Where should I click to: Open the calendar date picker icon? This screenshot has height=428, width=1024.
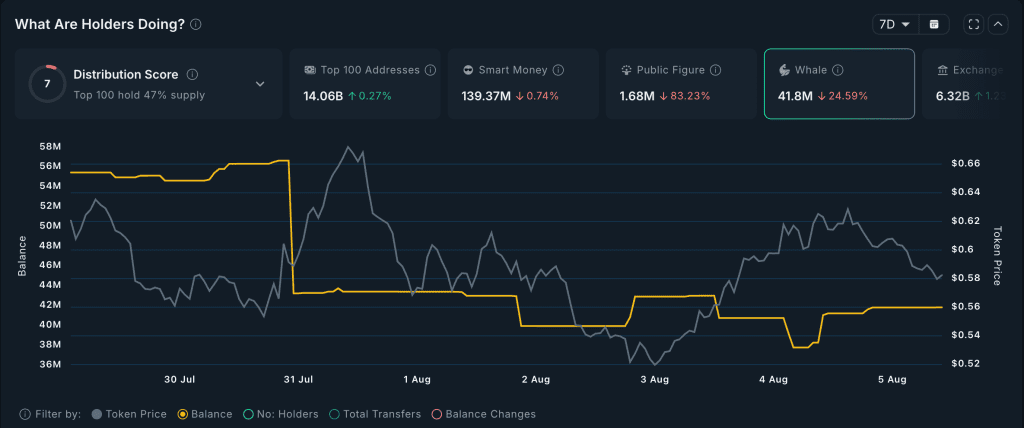(x=934, y=24)
